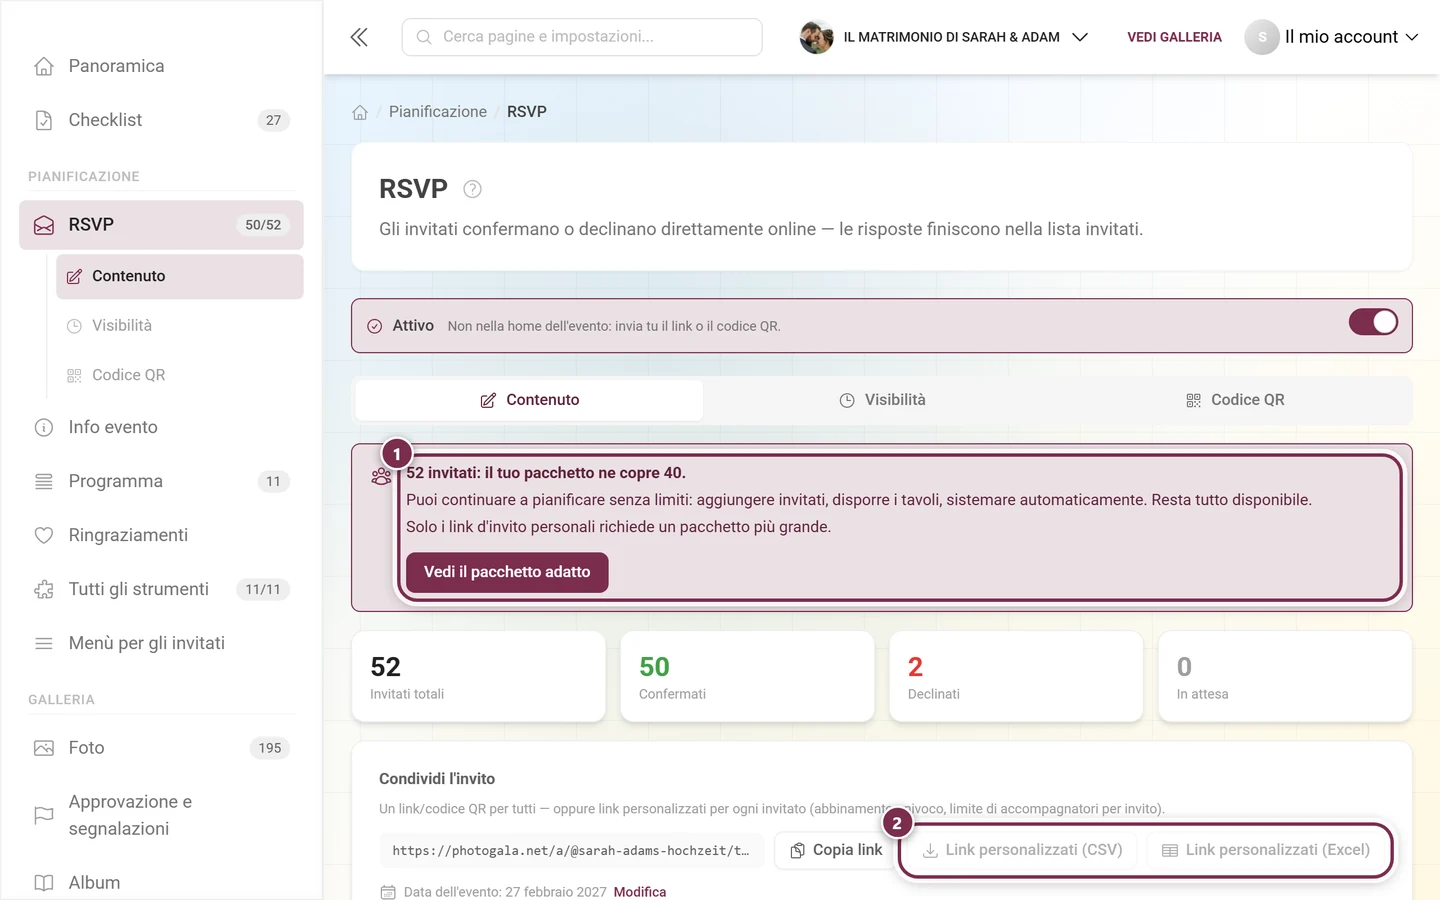Image resolution: width=1440 pixels, height=900 pixels.
Task: Click the invitation URL field
Action: [x=571, y=850]
